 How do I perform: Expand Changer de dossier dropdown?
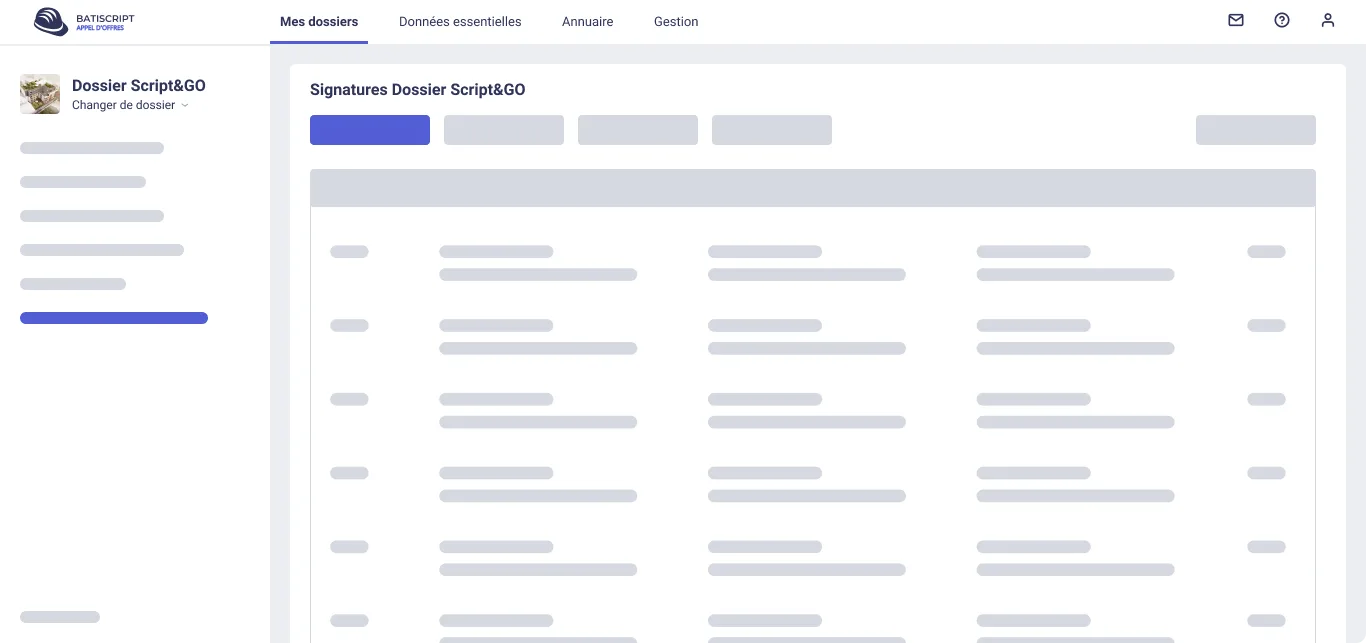click(130, 105)
